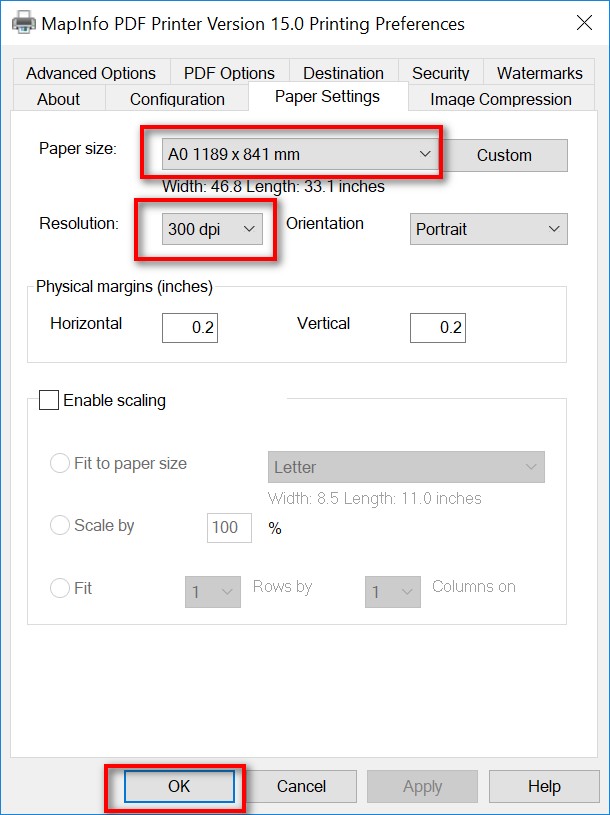Open the Watermarks tab
The image size is (610, 815).
[x=539, y=73]
